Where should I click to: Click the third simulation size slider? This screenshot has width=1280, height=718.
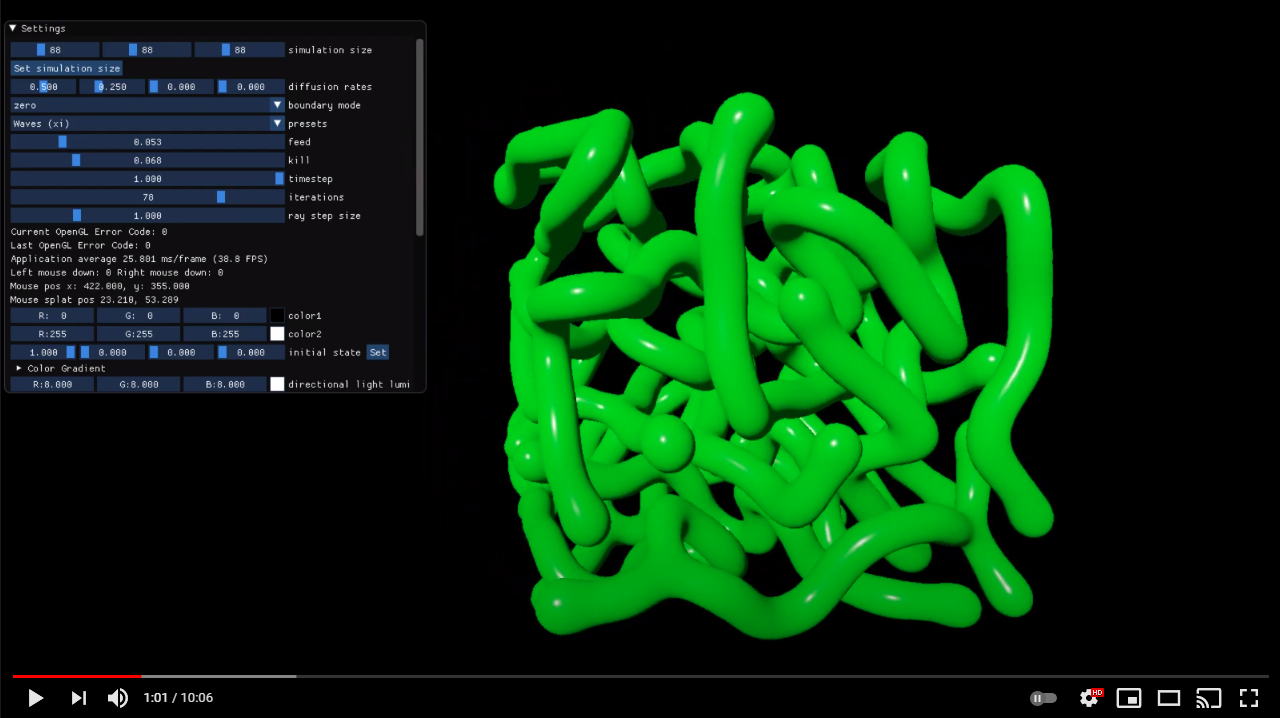[240, 50]
